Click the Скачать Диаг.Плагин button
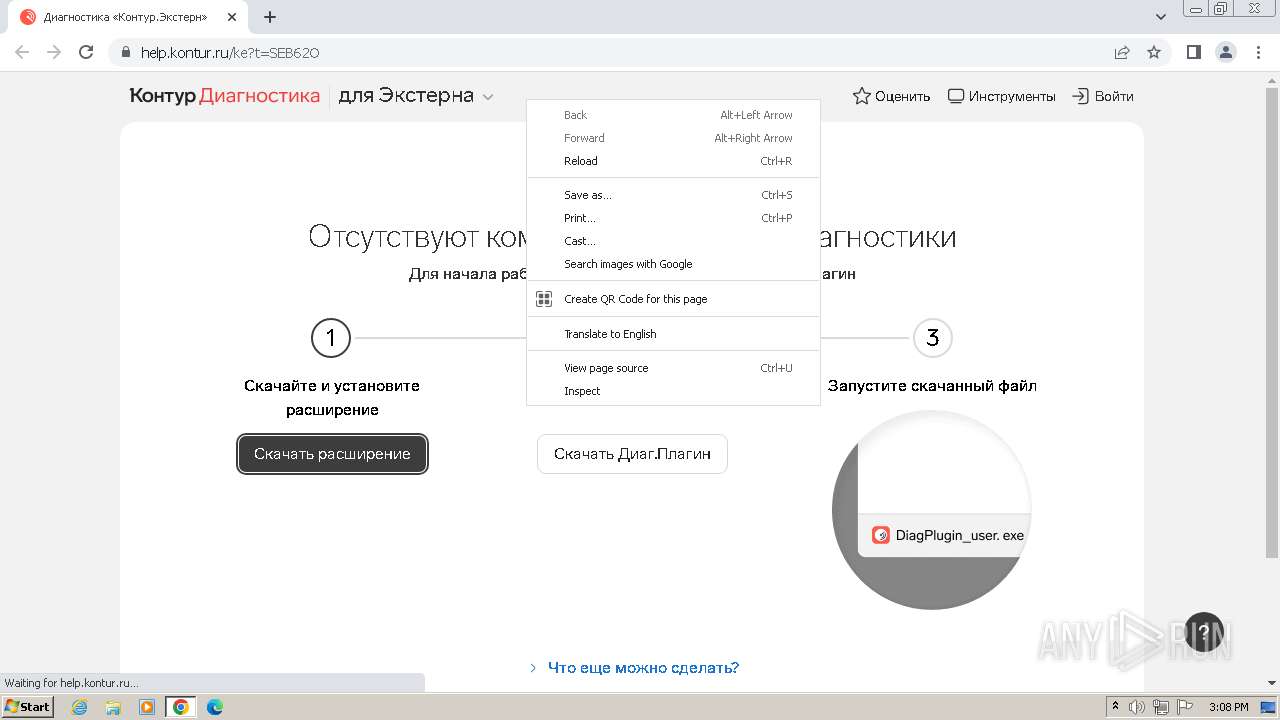The width and height of the screenshot is (1280, 720). pyautogui.click(x=632, y=454)
